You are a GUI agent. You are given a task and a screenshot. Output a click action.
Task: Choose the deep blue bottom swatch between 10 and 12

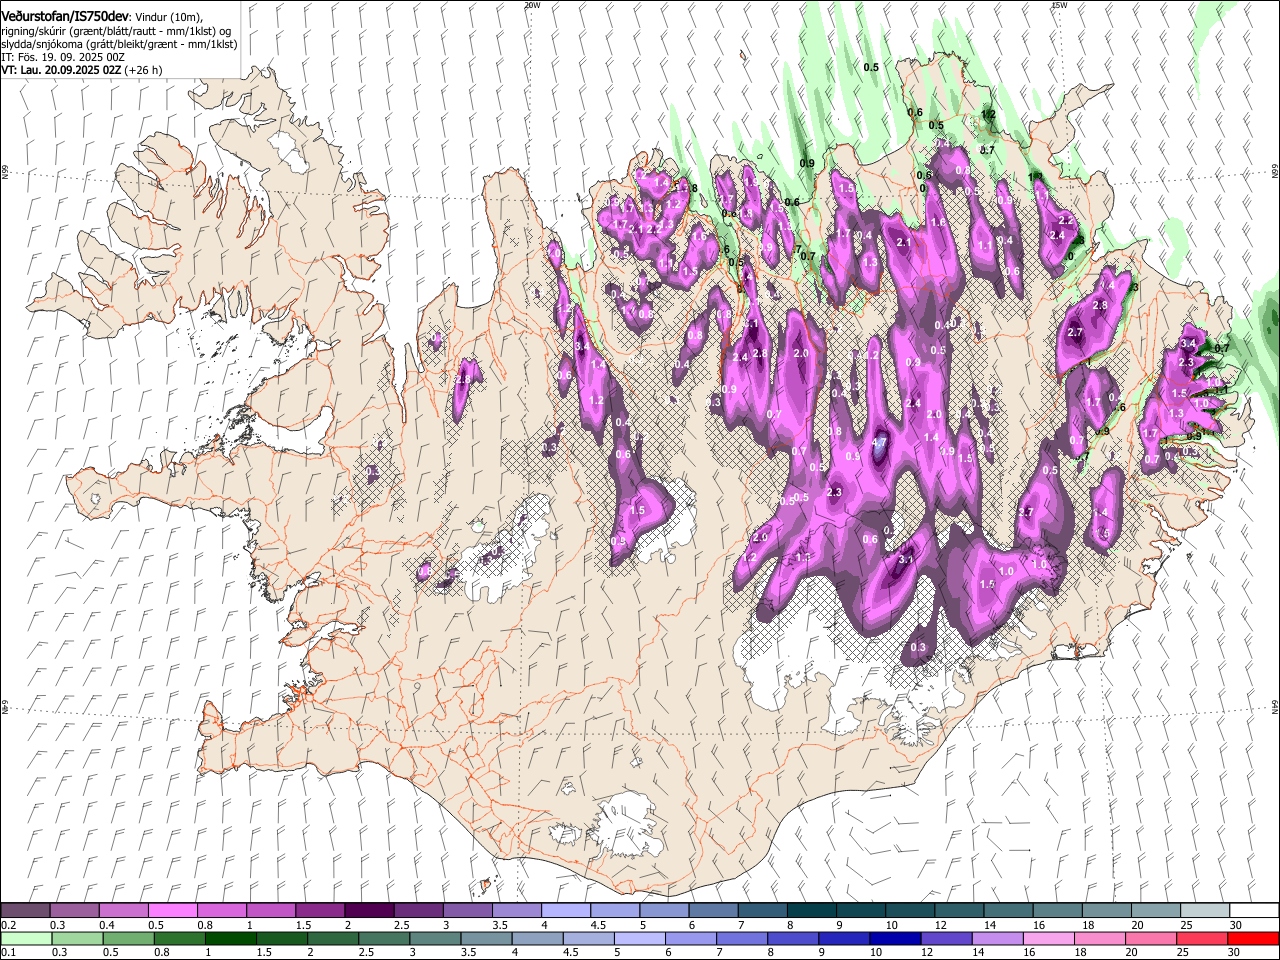[894, 938]
